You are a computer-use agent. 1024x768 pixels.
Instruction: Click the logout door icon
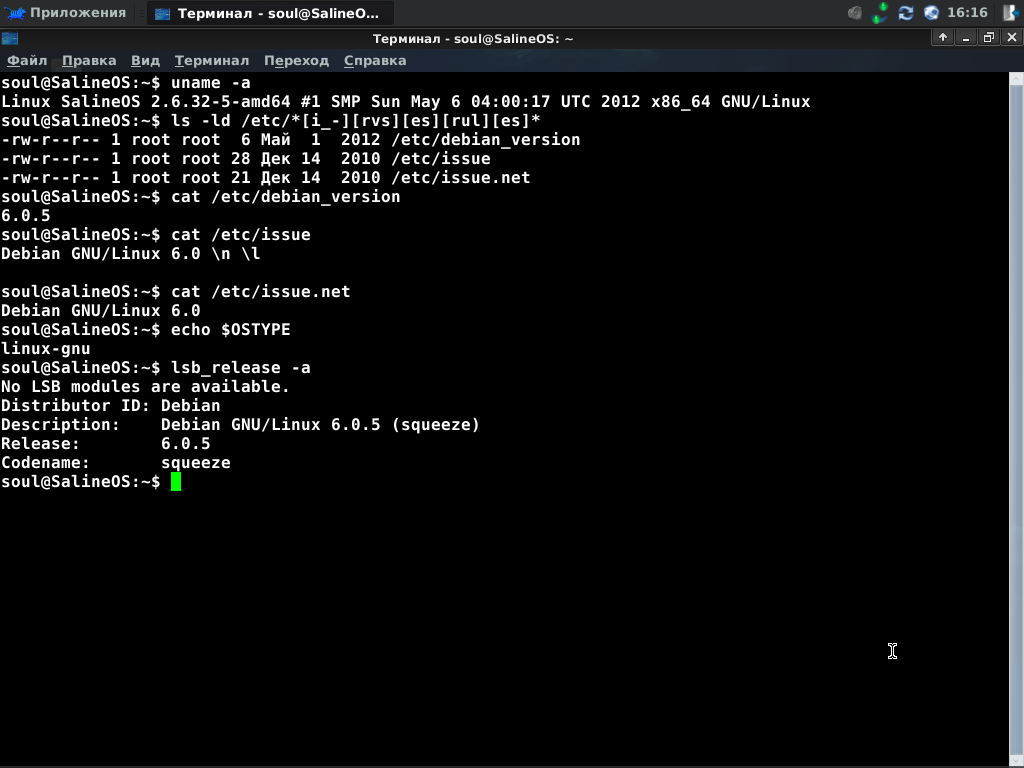coord(1011,13)
